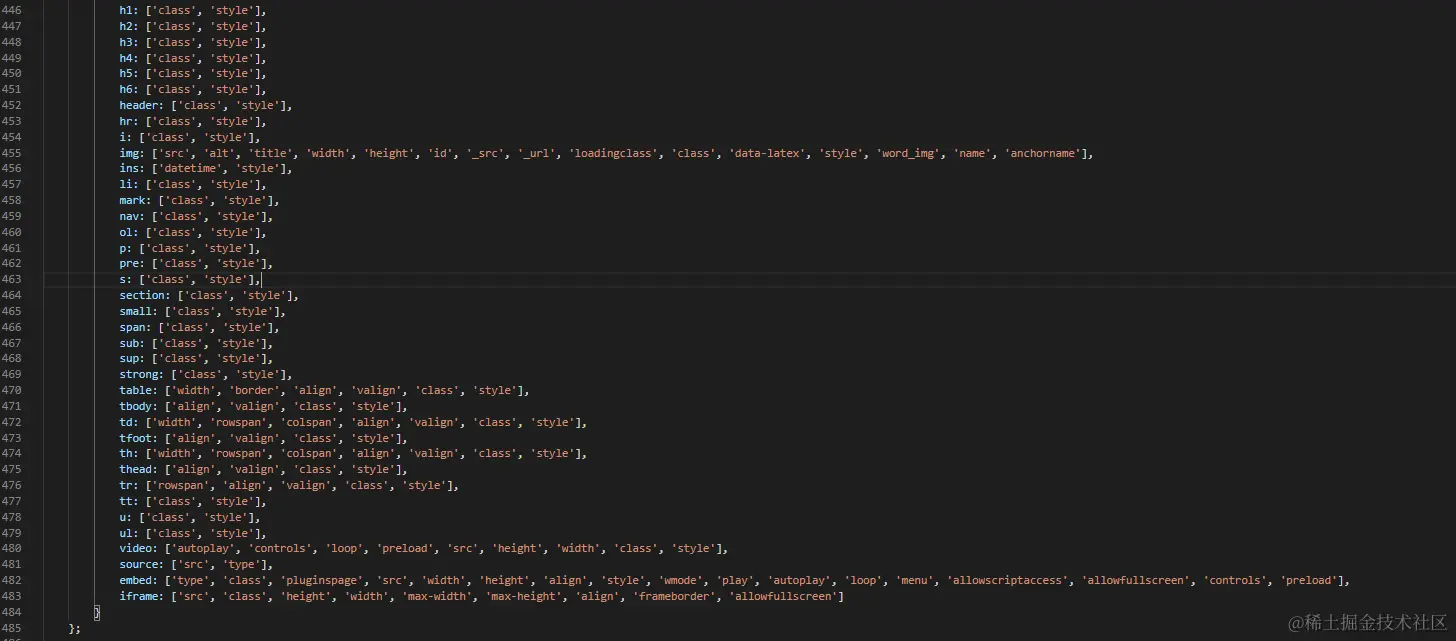The width and height of the screenshot is (1456, 641).
Task: Click the 'section' property name
Action: pyautogui.click(x=142, y=296)
